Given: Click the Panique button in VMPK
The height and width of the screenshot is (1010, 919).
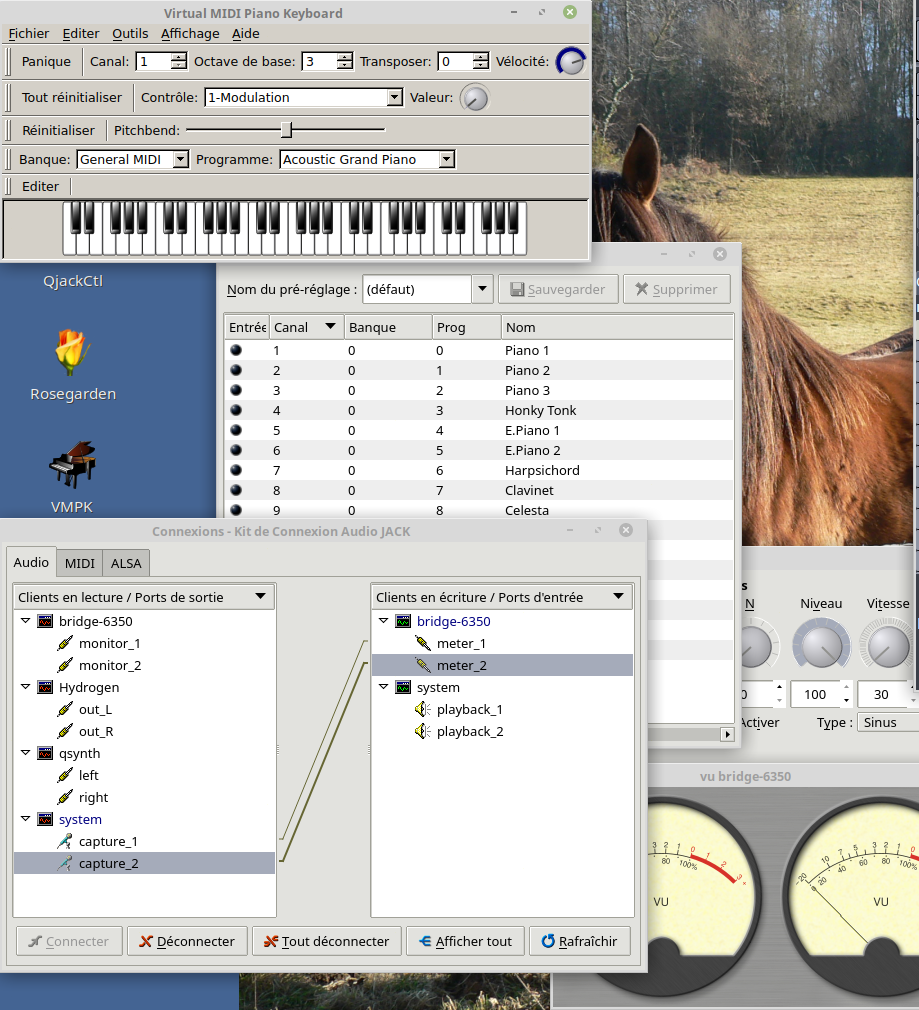Looking at the screenshot, I should point(46,61).
